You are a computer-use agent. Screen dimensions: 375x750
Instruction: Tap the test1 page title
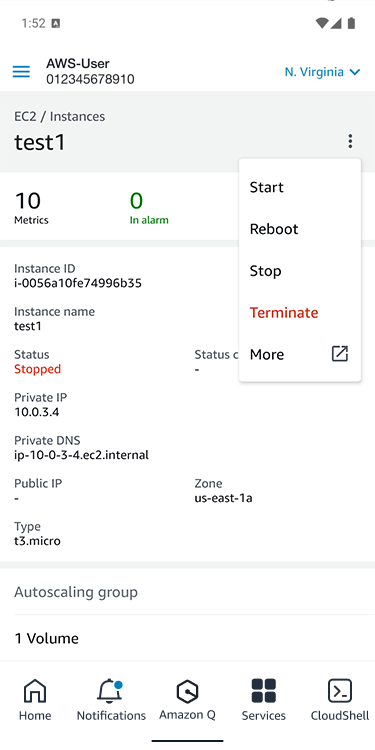(40, 142)
